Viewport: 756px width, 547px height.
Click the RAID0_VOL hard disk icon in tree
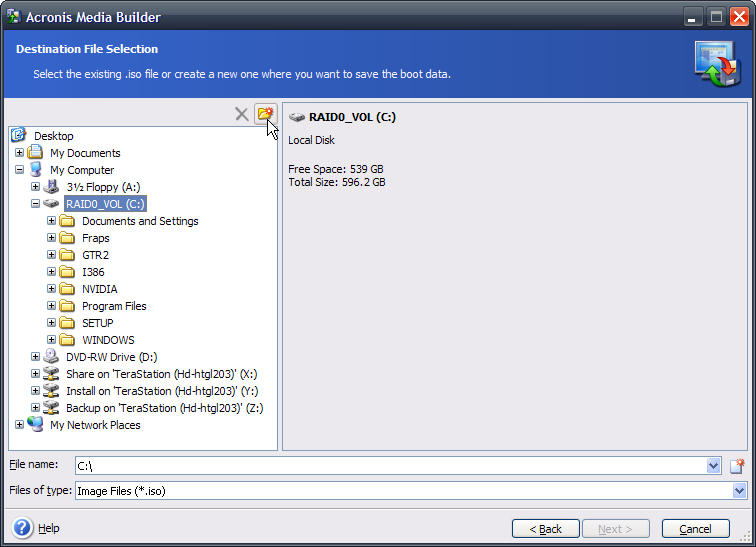tap(51, 204)
